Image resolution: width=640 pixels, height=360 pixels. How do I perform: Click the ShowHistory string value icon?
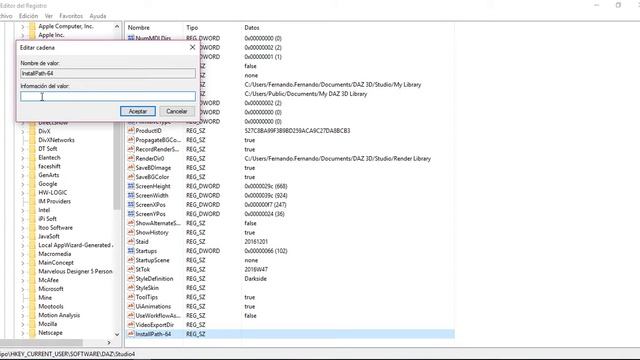(x=131, y=232)
